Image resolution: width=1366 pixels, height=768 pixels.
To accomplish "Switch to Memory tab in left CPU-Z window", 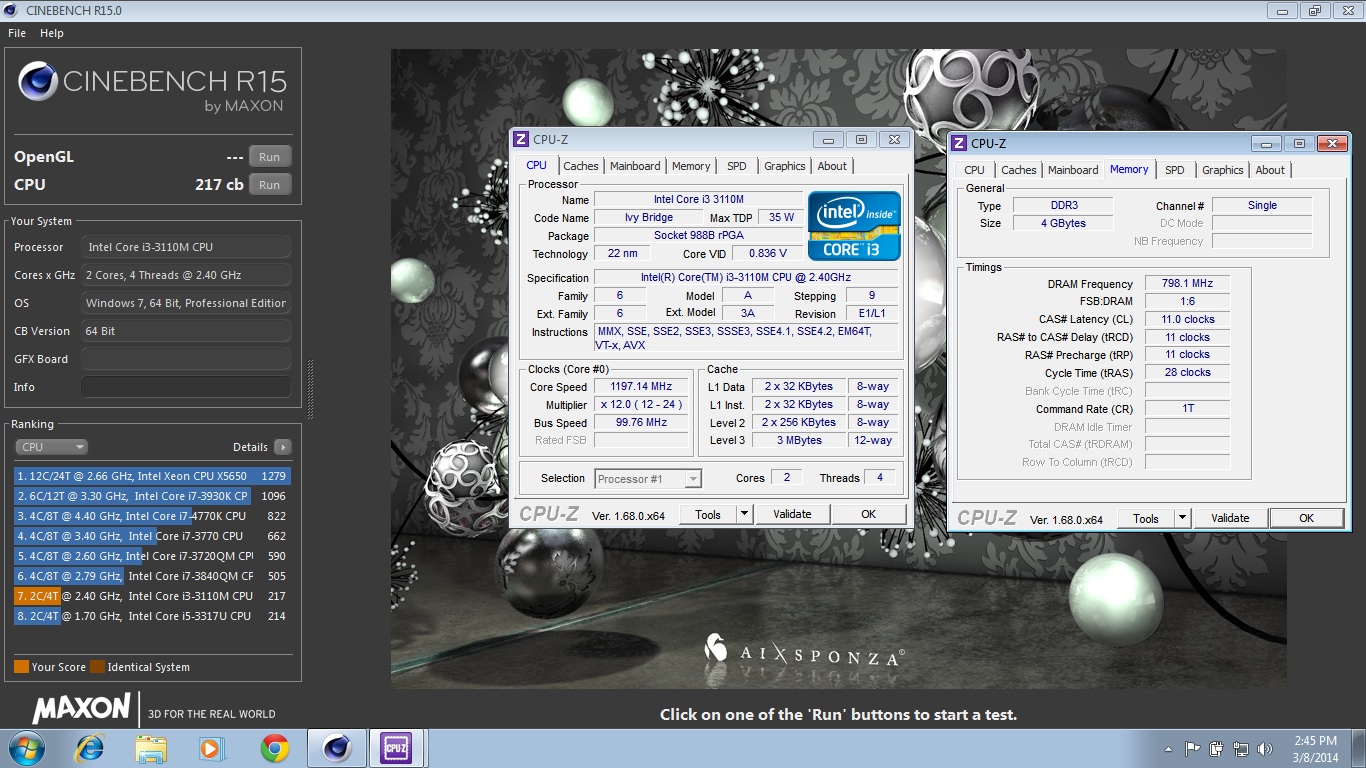I will click(691, 166).
